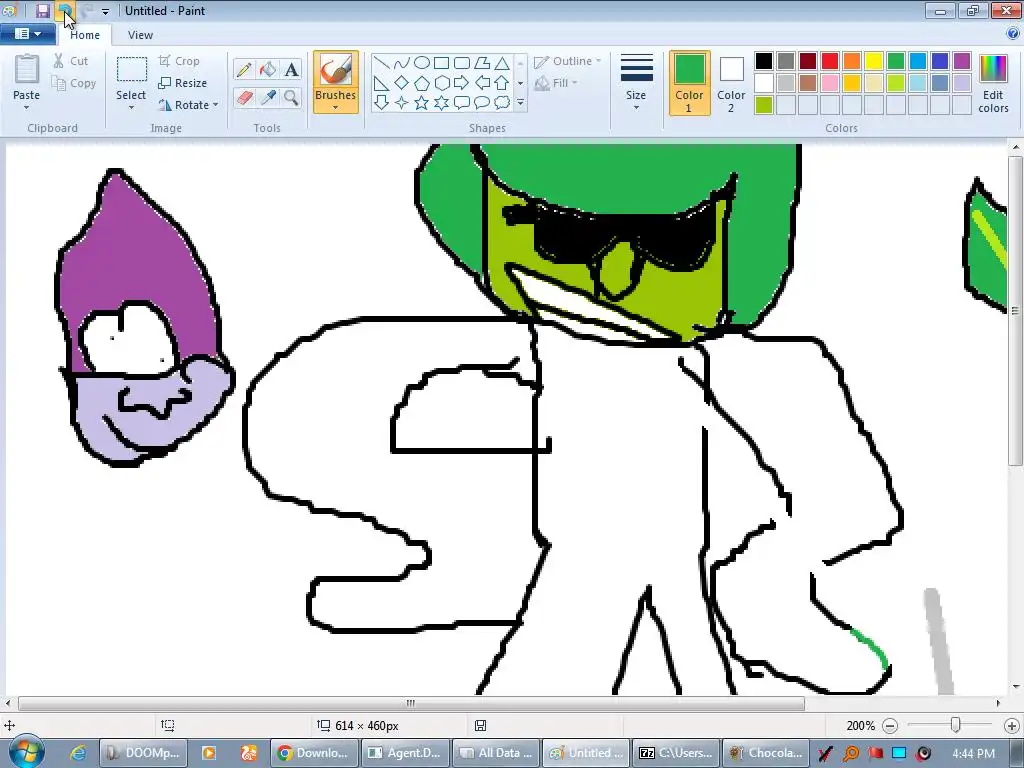The width and height of the screenshot is (1024, 768).
Task: Open the Windows Start button
Action: click(x=25, y=752)
